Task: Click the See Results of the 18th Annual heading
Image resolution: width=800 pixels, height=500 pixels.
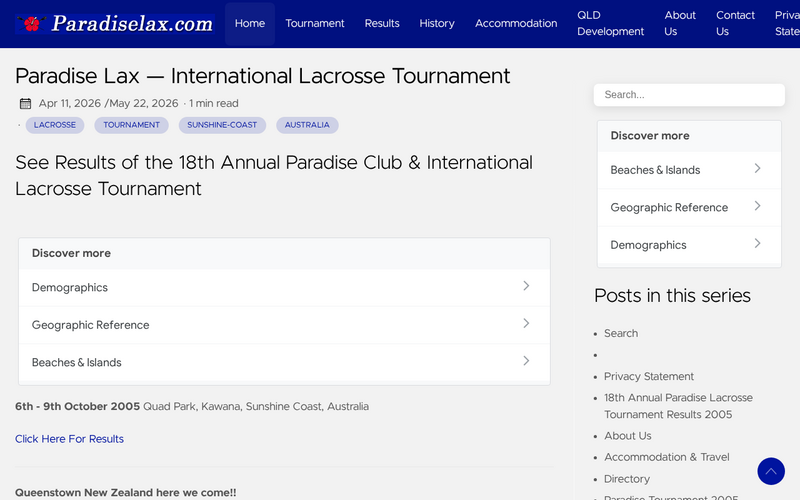Action: pyautogui.click(x=273, y=176)
